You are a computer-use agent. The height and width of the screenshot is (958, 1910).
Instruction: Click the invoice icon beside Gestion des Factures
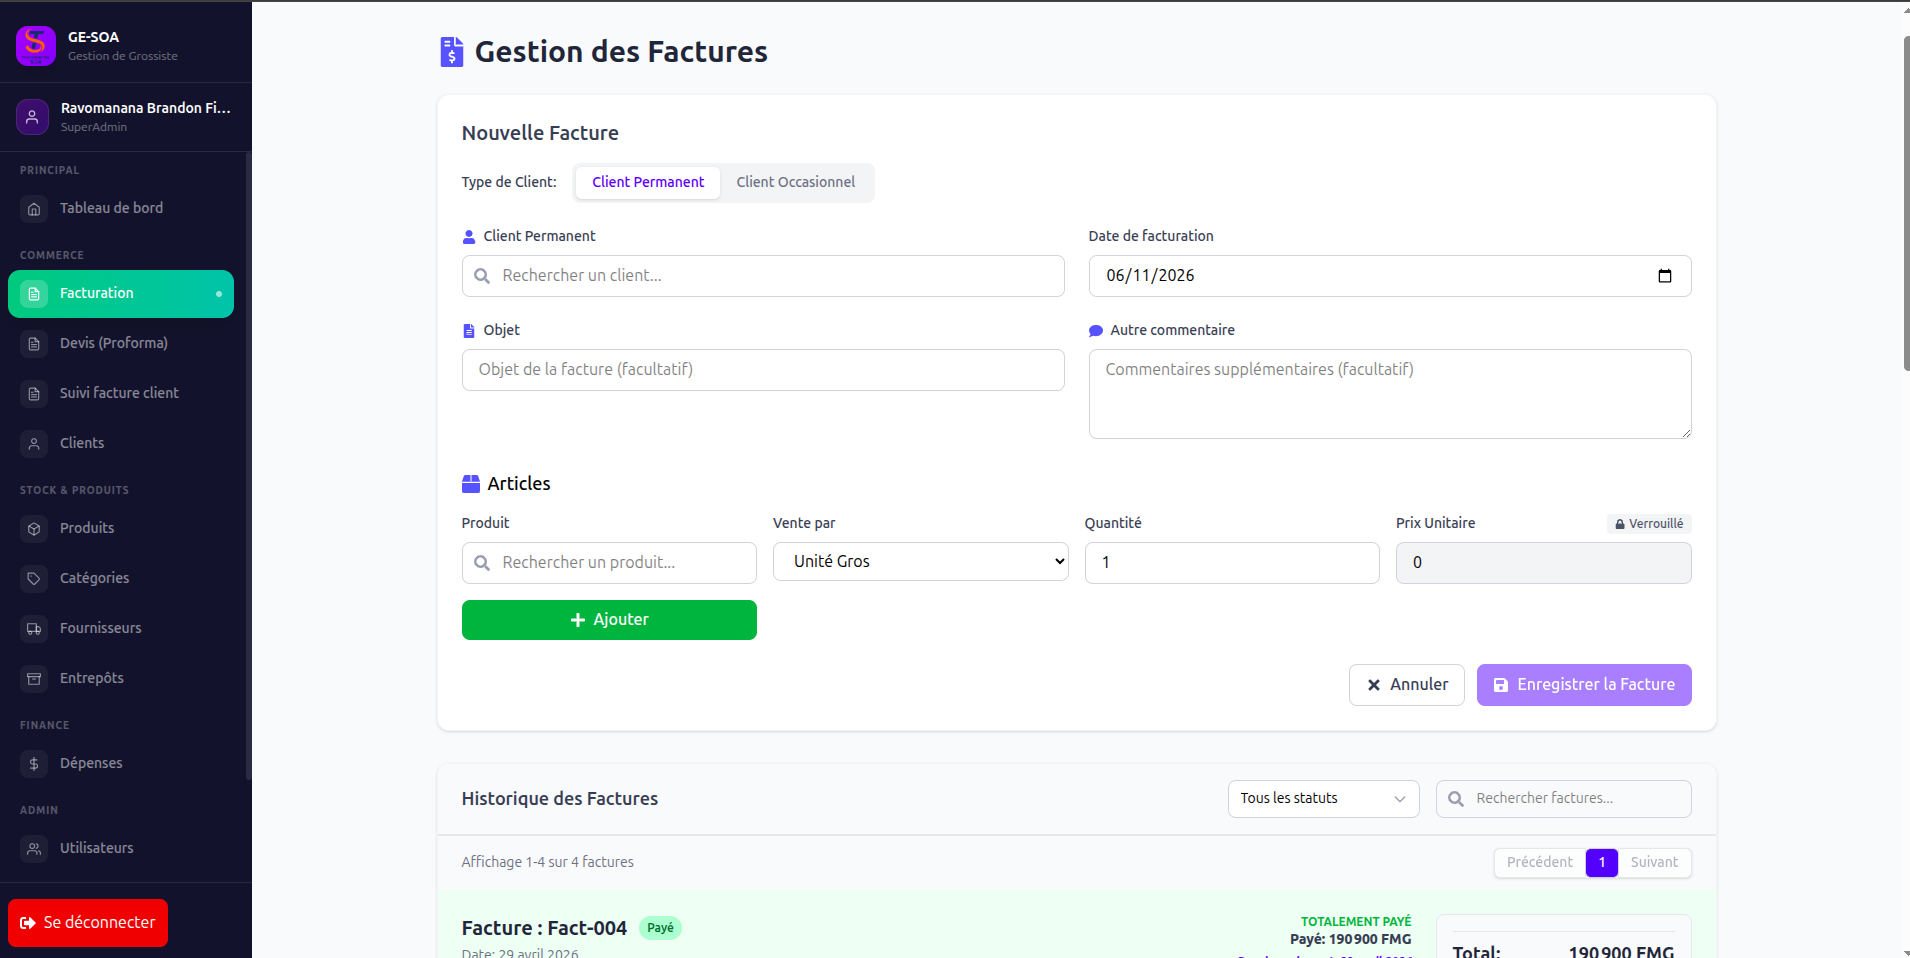pyautogui.click(x=452, y=52)
